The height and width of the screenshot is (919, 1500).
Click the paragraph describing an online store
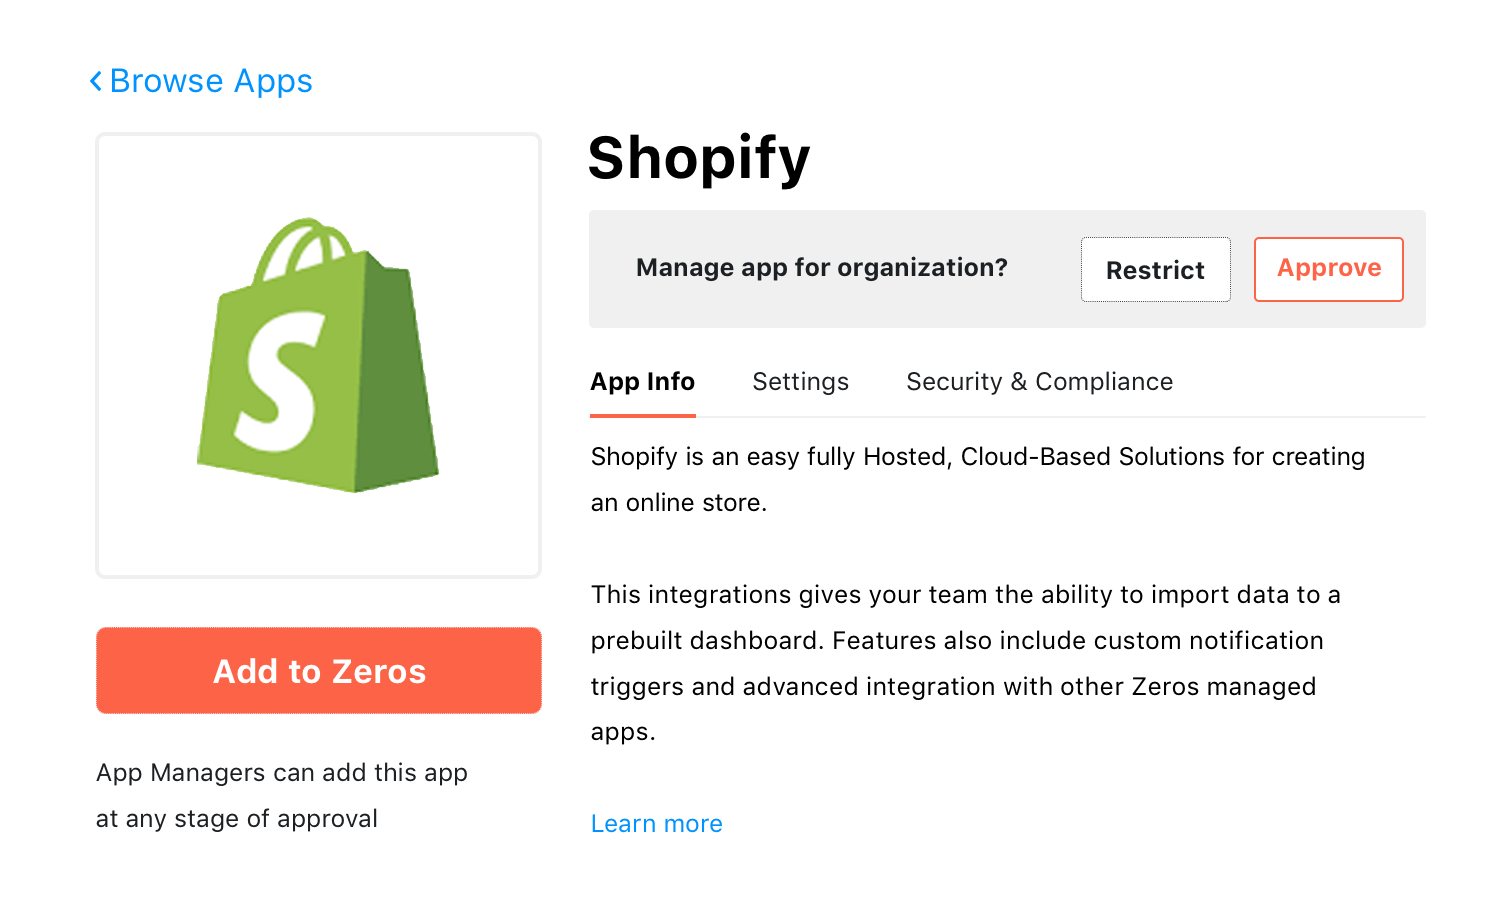[978, 479]
